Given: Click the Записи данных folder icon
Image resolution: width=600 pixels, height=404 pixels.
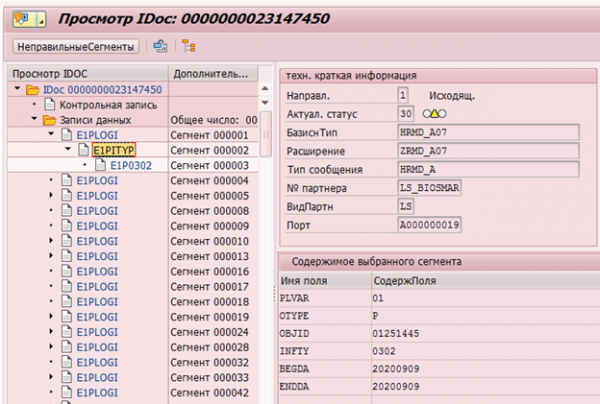Looking at the screenshot, I should click(48, 120).
